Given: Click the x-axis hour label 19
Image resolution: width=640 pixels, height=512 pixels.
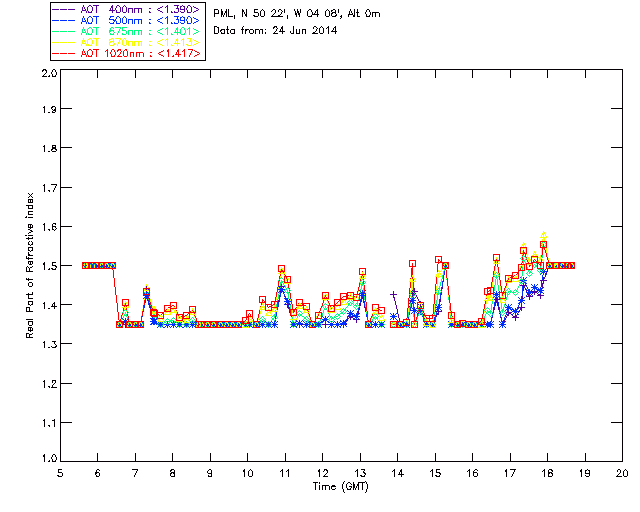Looking at the screenshot, I should (x=585, y=473).
